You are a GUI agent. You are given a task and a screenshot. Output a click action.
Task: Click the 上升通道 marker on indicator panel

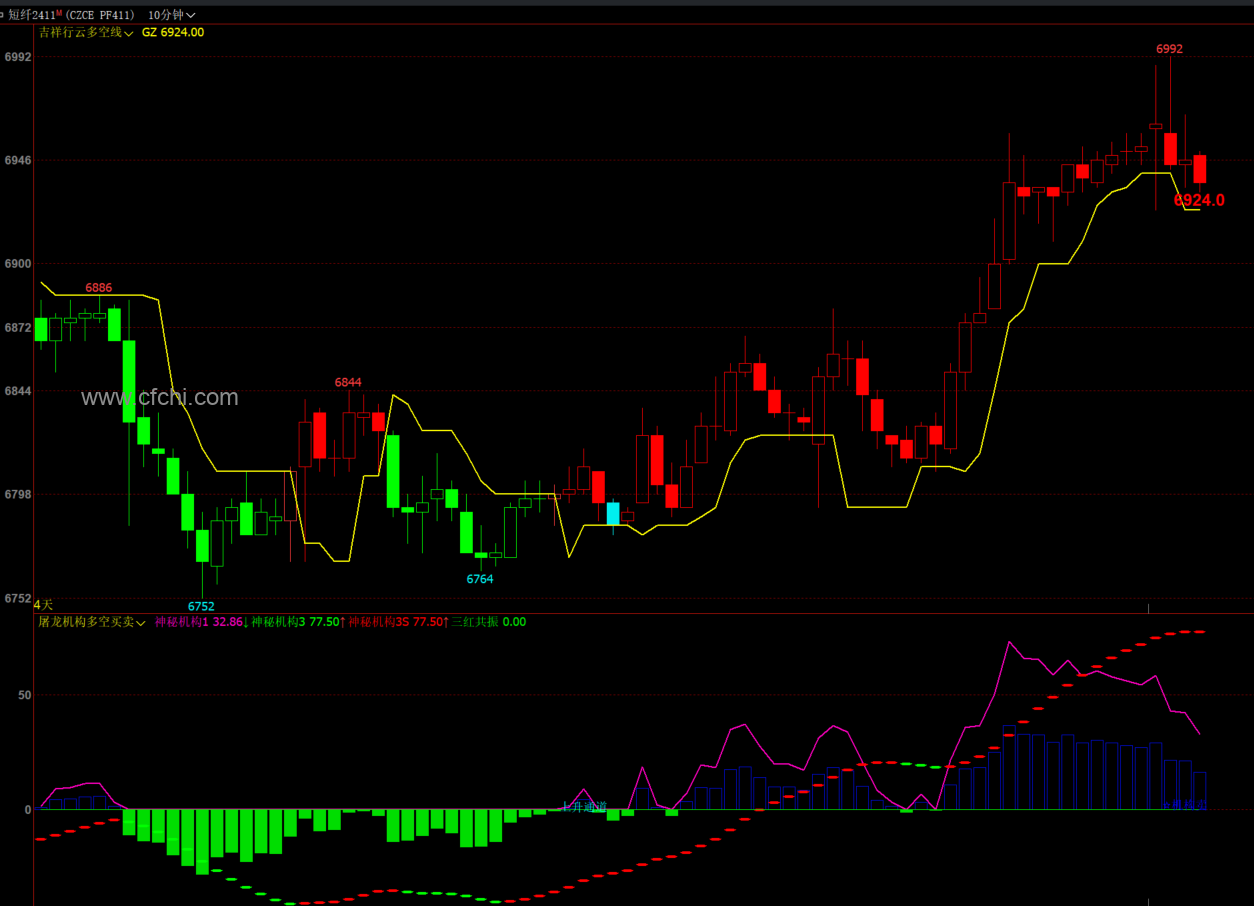[584, 807]
